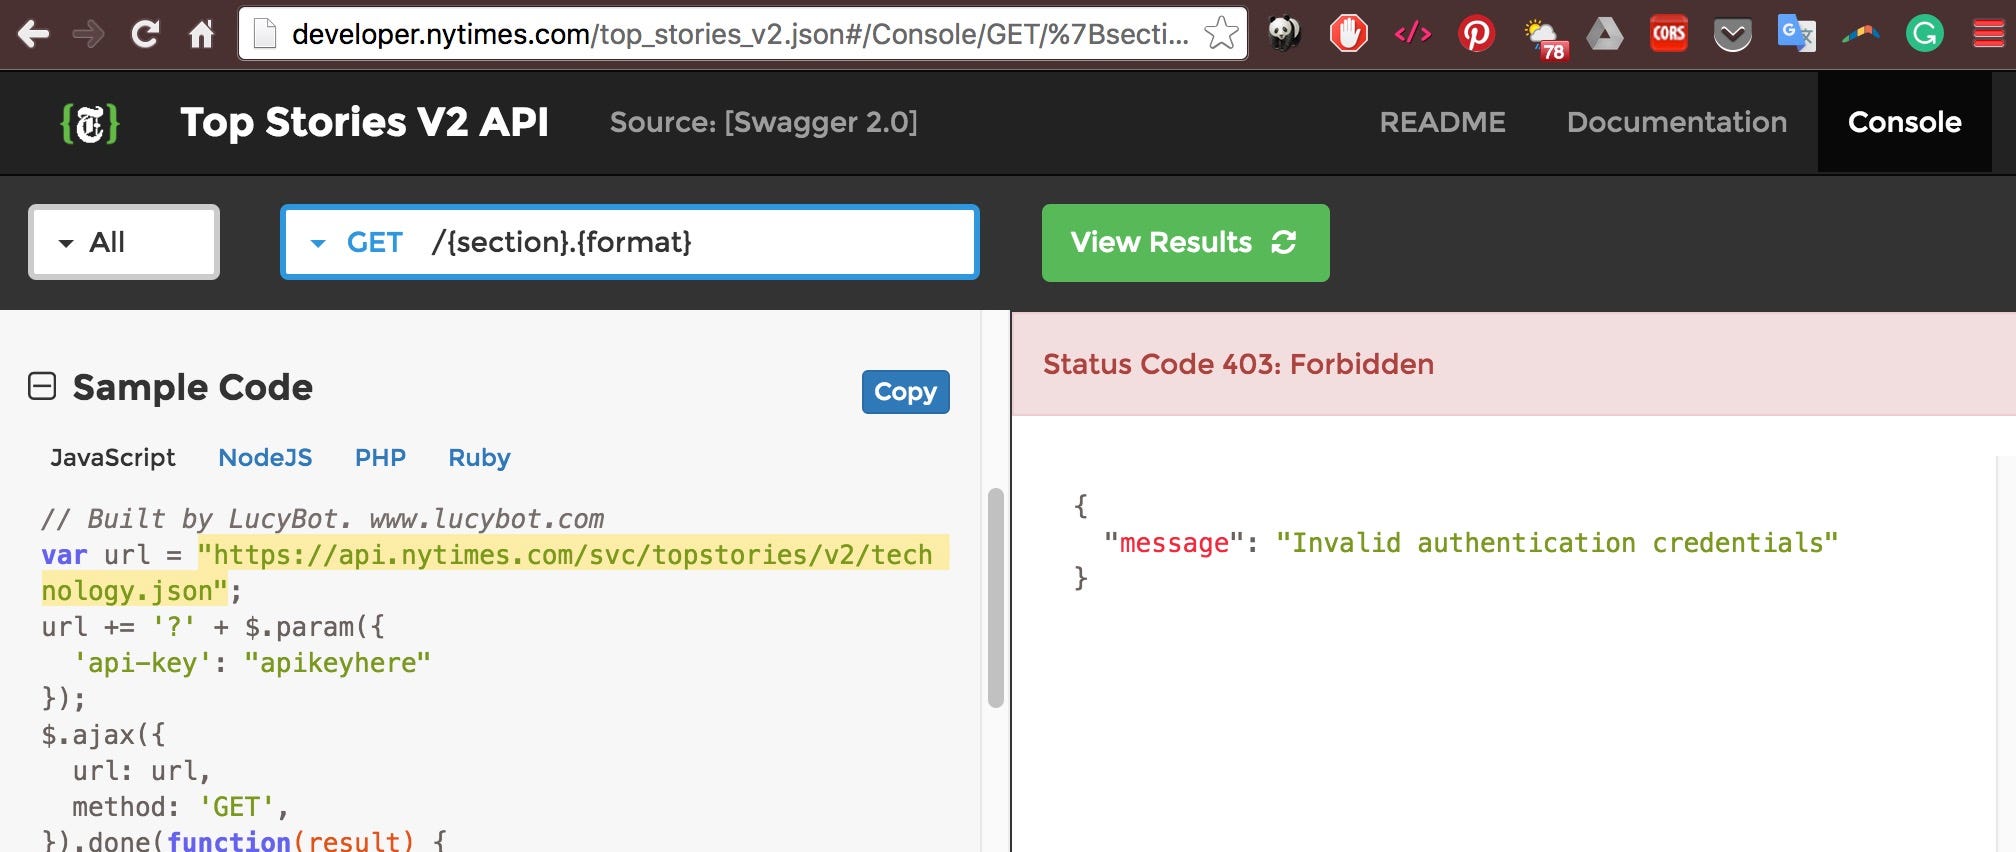2016x852 pixels.
Task: Switch to the Ruby code tab
Action: [479, 458]
